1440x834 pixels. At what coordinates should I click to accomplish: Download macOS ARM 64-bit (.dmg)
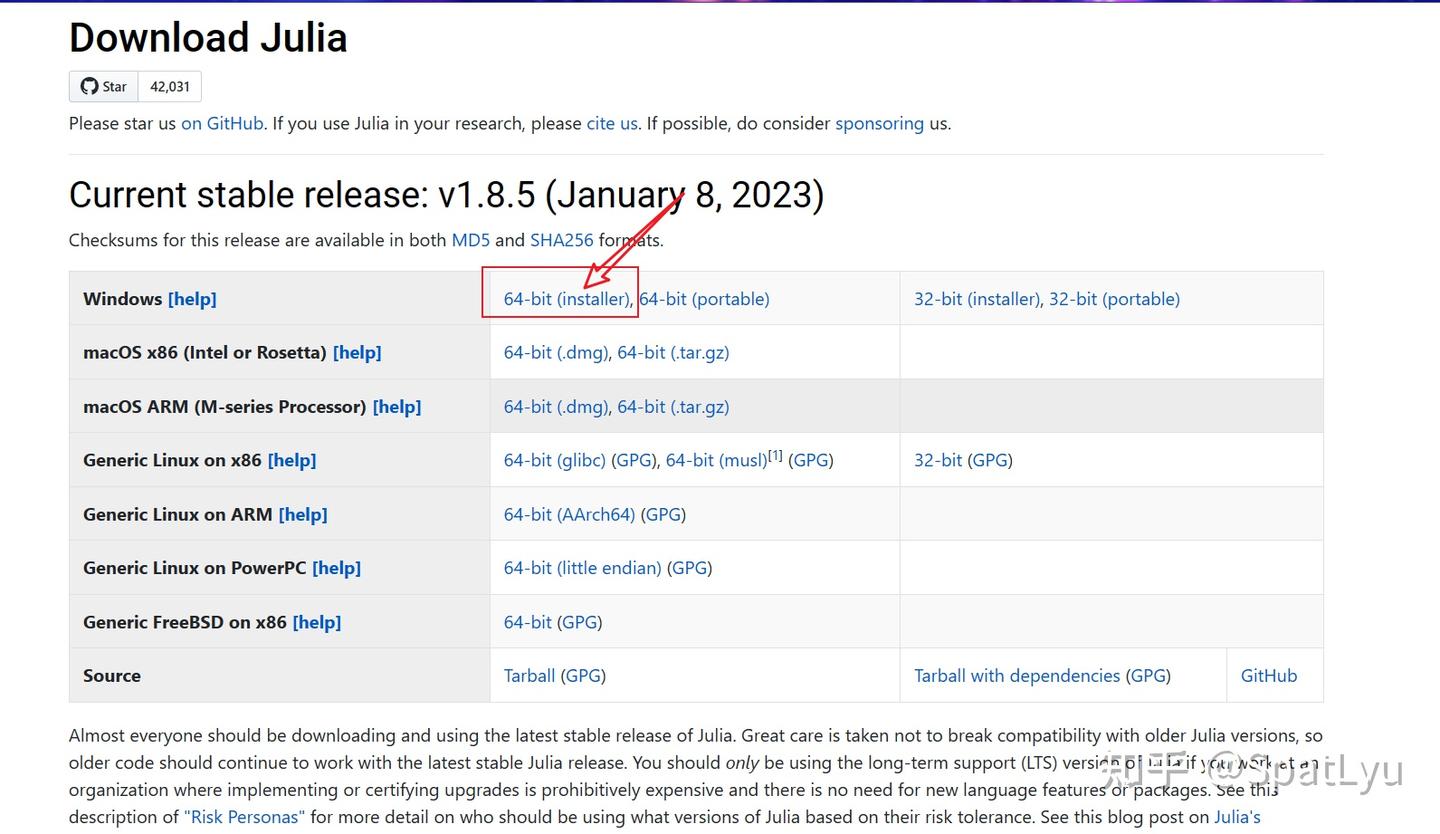(556, 407)
